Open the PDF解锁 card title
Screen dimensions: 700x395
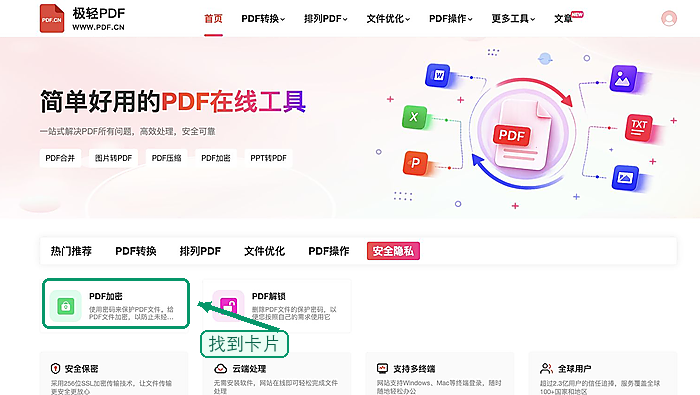(268, 296)
